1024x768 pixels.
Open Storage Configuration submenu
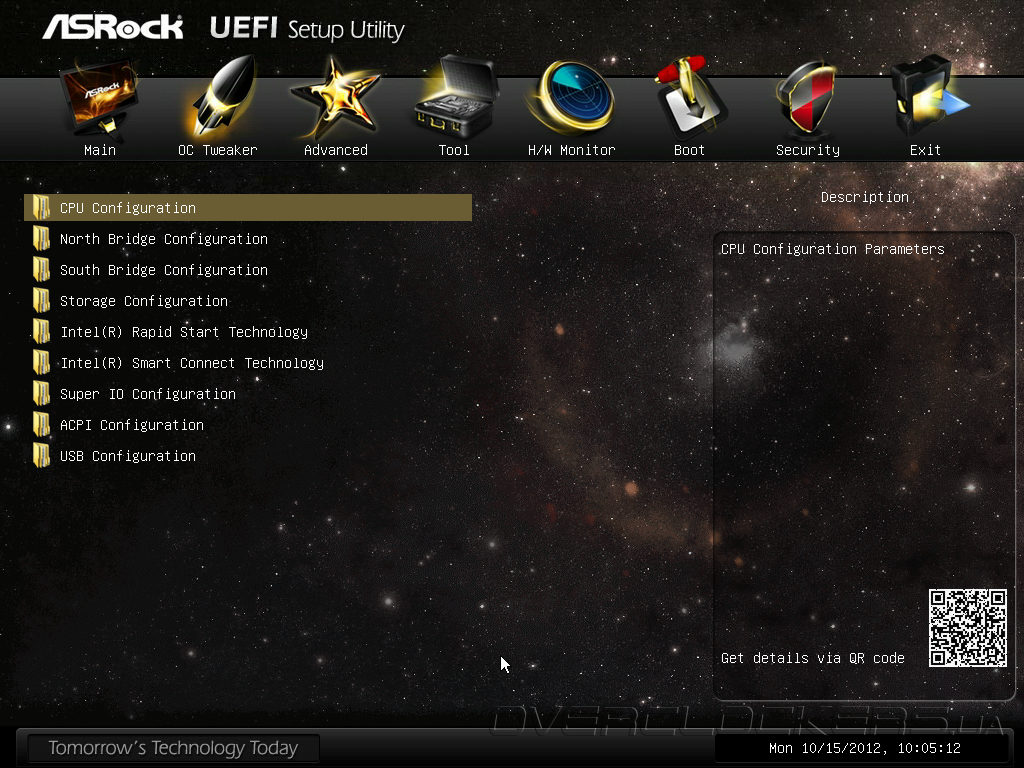(144, 301)
